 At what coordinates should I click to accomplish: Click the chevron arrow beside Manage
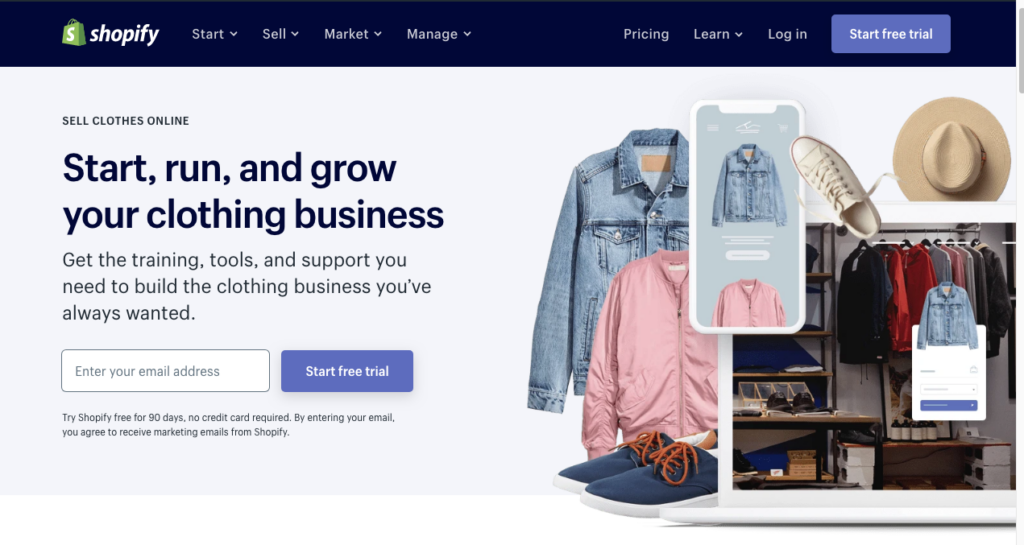click(x=468, y=34)
